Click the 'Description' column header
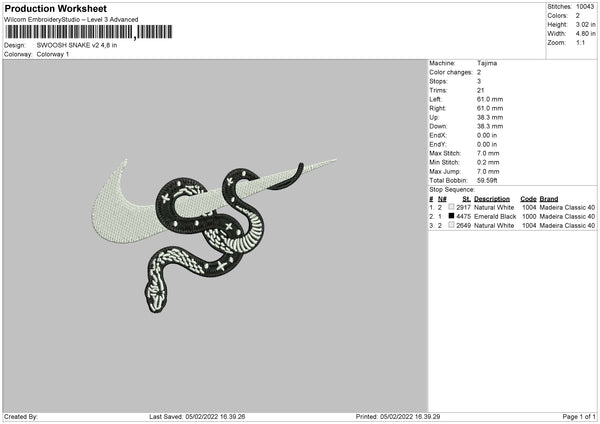Image resolution: width=600 pixels, height=424 pixels. tap(492, 199)
